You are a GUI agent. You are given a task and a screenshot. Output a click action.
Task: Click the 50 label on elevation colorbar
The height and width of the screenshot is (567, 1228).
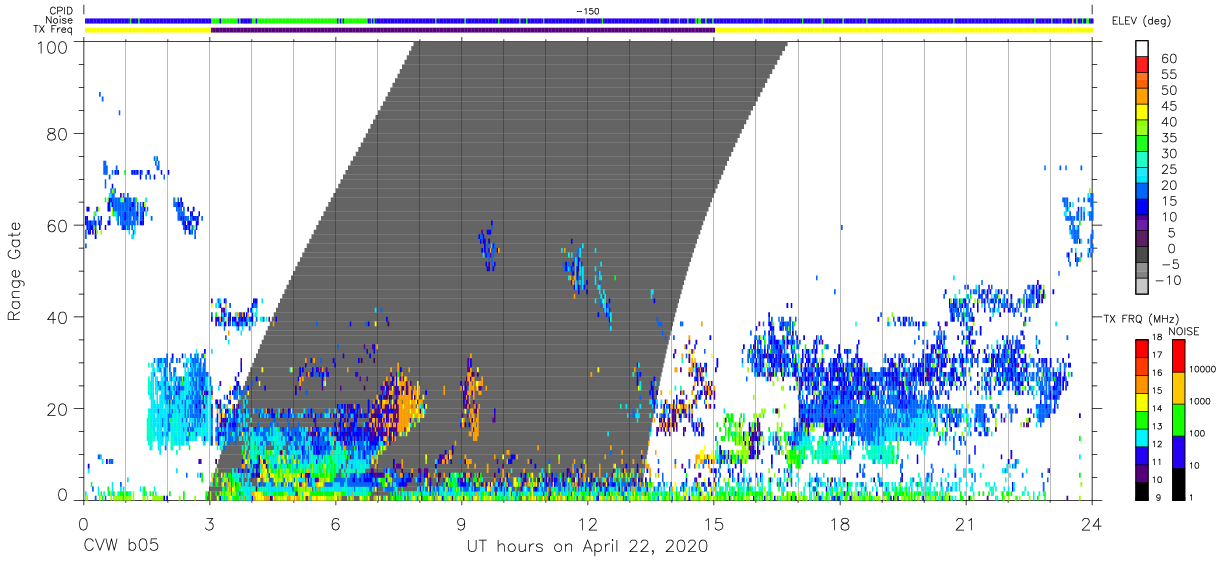(1168, 90)
